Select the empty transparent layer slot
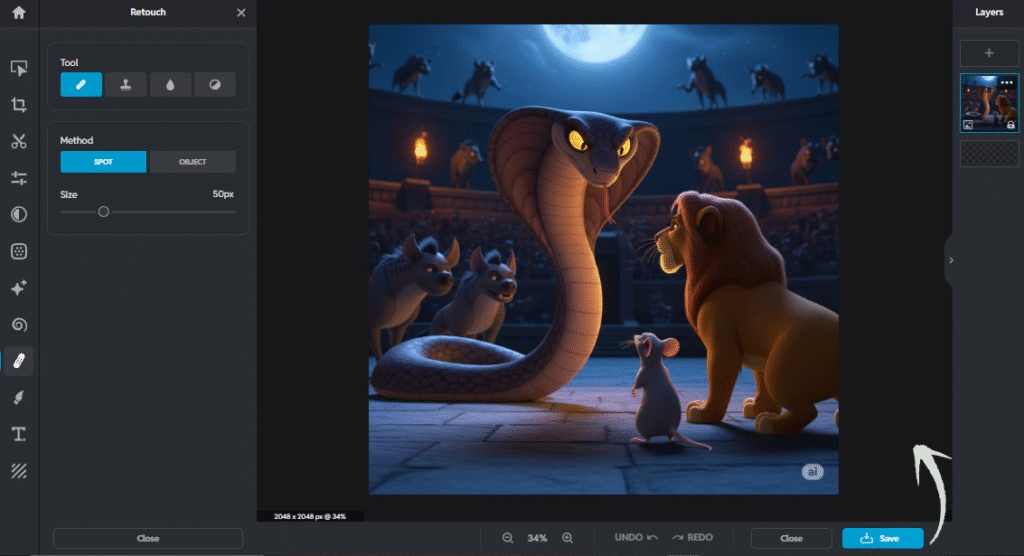The image size is (1024, 556). click(989, 154)
